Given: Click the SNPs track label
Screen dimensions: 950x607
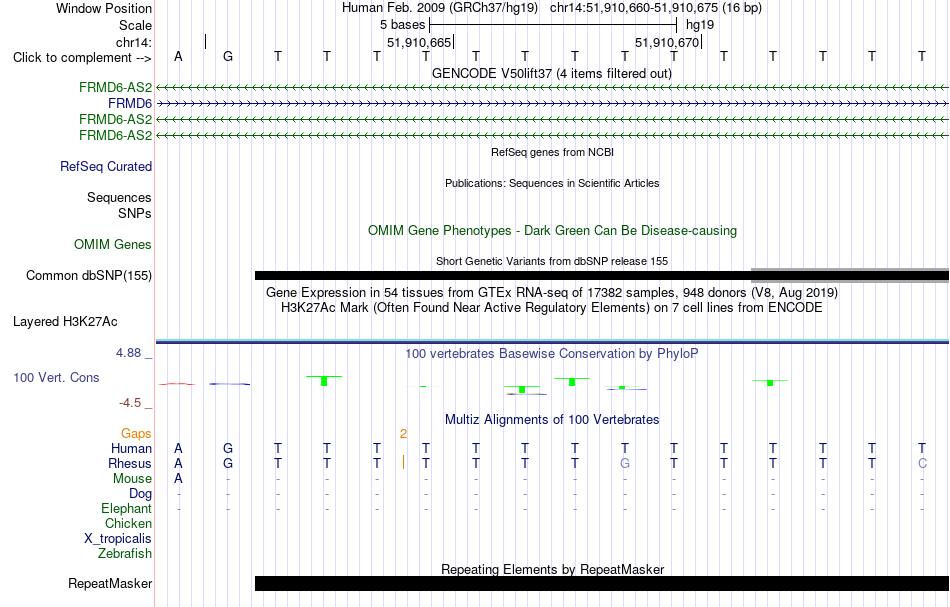Looking at the screenshot, I should pyautogui.click(x=135, y=213).
